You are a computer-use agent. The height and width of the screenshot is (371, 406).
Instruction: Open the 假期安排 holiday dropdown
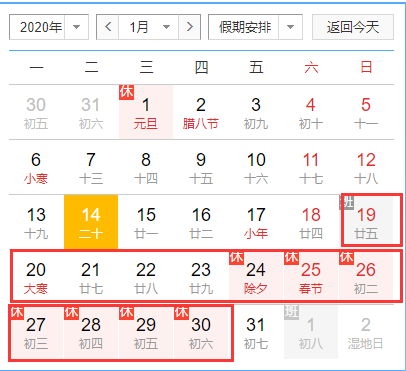point(255,27)
